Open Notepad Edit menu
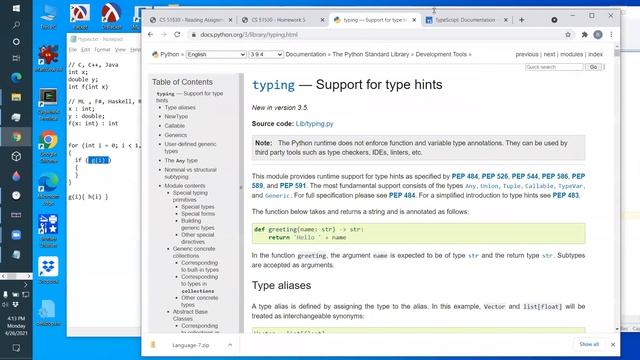The height and width of the screenshot is (360, 640). point(85,49)
